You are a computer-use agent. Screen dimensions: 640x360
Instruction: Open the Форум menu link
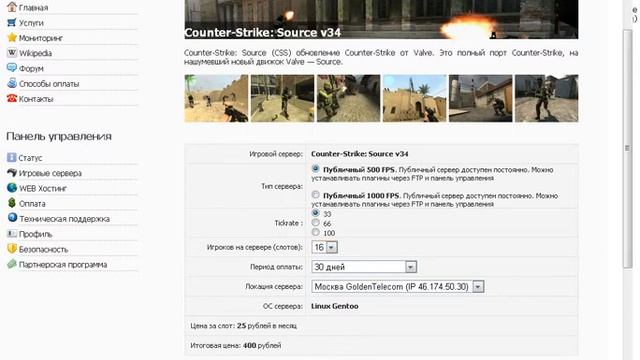(31, 69)
